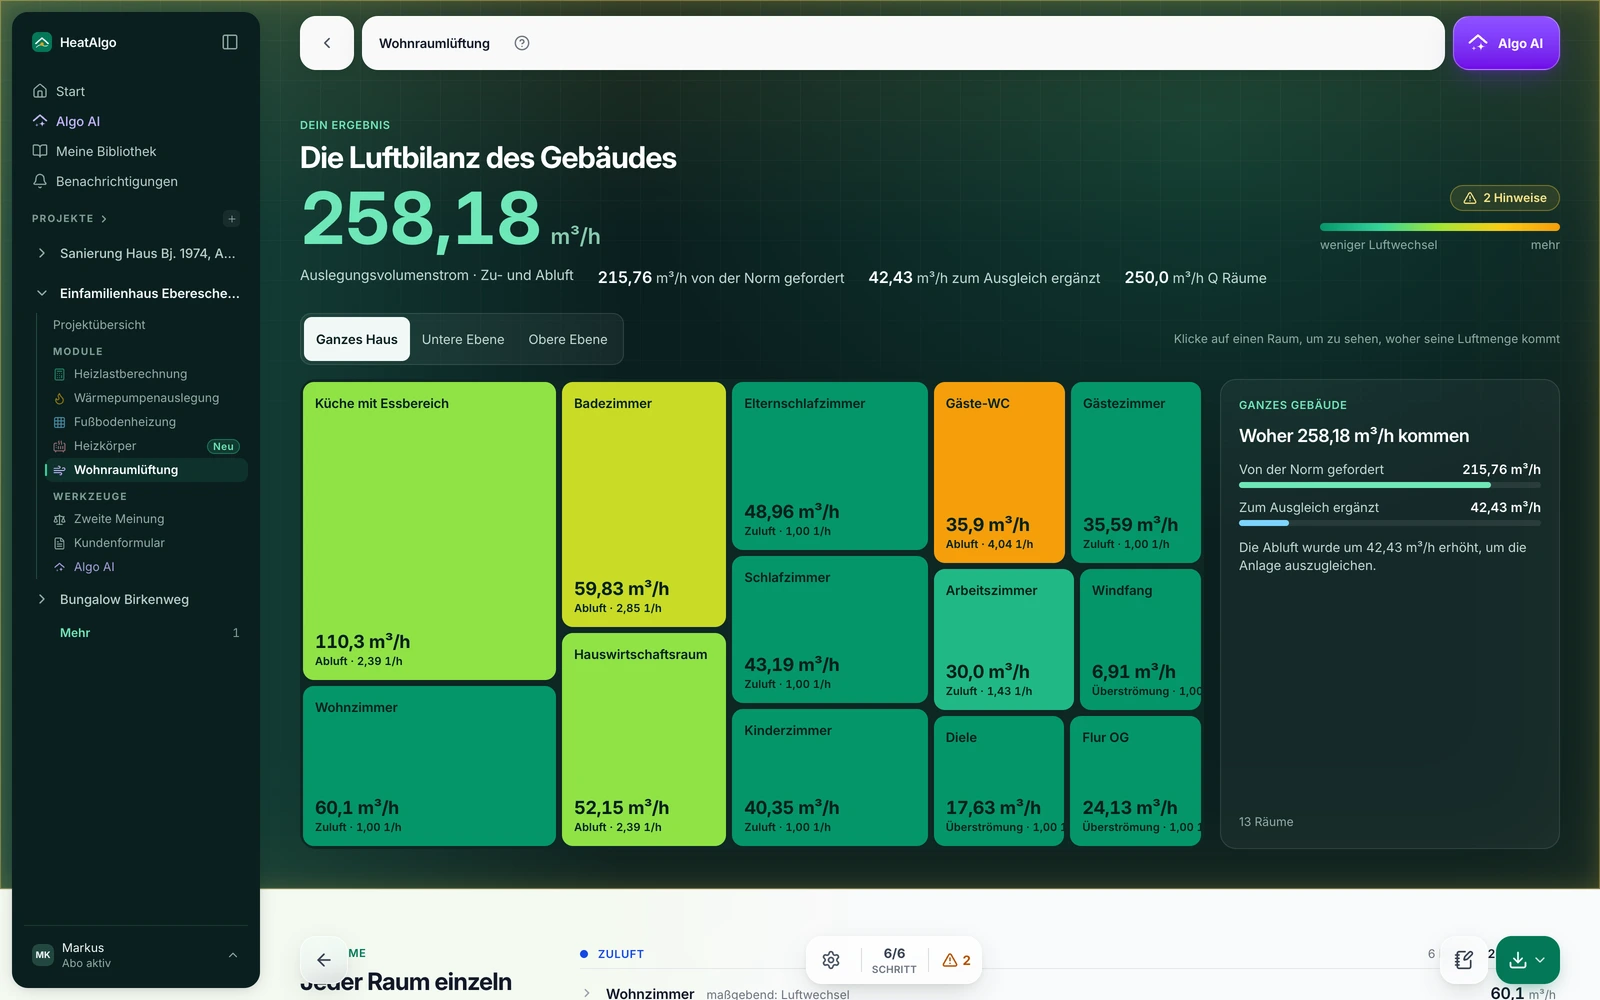This screenshot has height=1000, width=1600.
Task: Expand Sanierung Haus Bj. 1974 project
Action: click(x=41, y=253)
